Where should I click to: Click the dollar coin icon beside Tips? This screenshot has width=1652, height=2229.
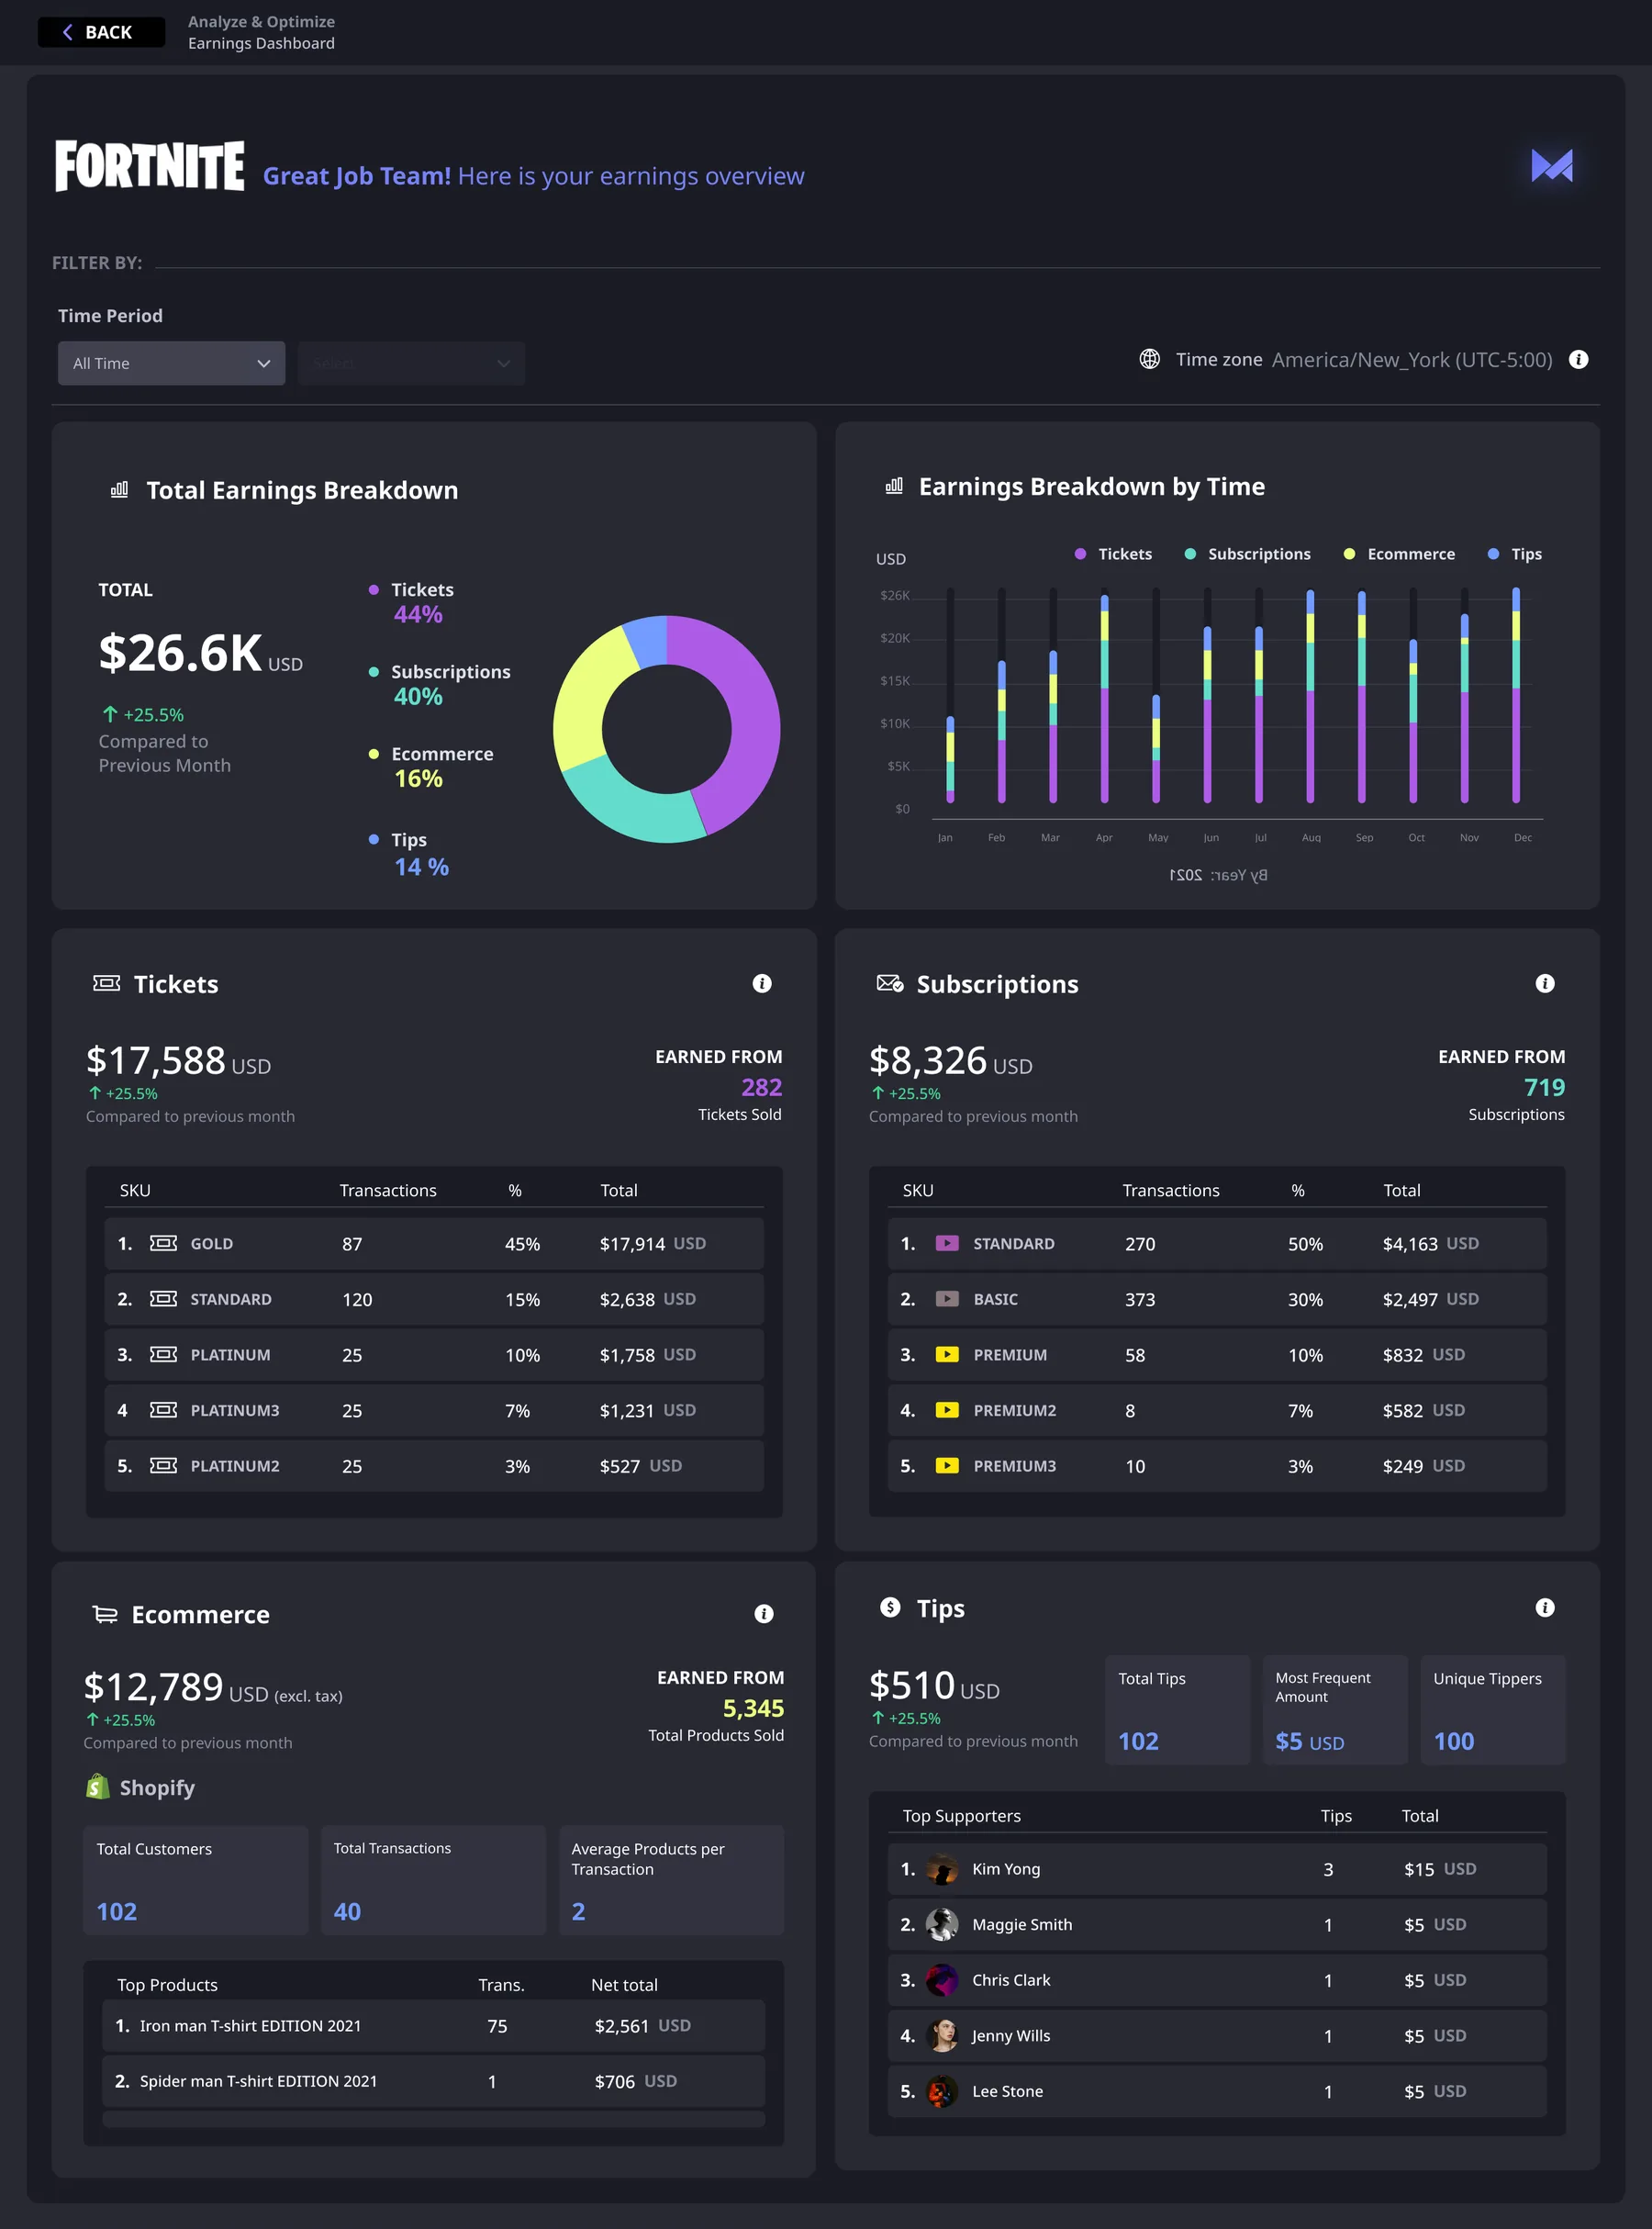890,1607
